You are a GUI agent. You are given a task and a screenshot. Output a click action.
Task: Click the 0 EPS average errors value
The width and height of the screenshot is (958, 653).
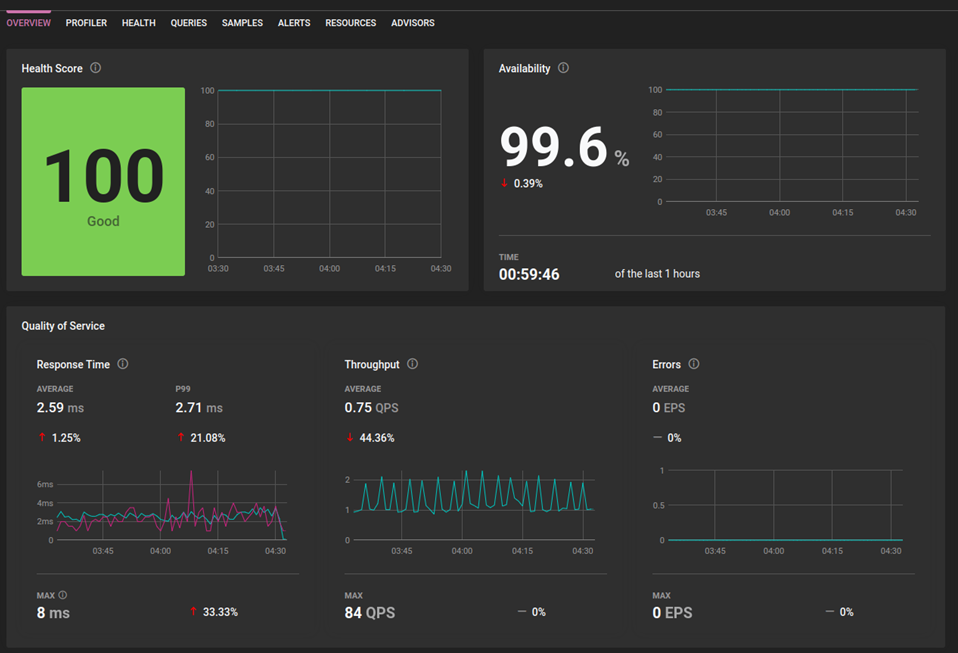(668, 407)
